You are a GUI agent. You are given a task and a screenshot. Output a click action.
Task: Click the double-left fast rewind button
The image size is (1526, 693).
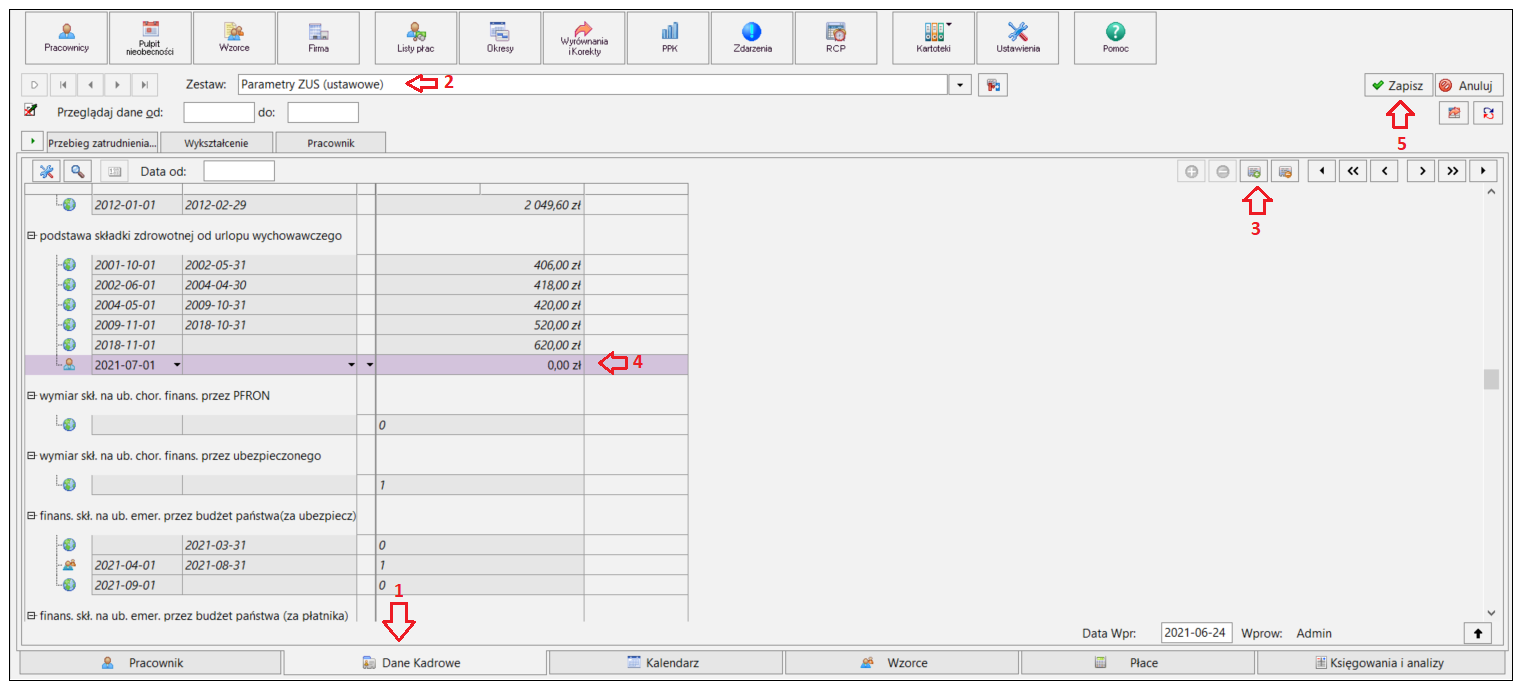[x=1352, y=171]
